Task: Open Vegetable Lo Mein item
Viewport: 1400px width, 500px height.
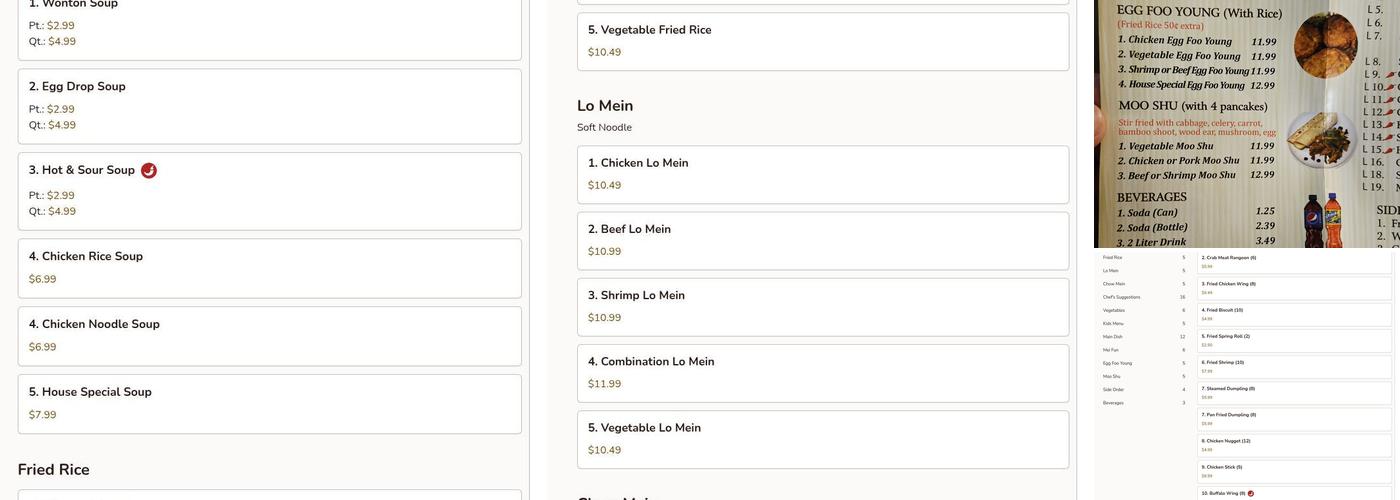Action: pyautogui.click(x=822, y=438)
